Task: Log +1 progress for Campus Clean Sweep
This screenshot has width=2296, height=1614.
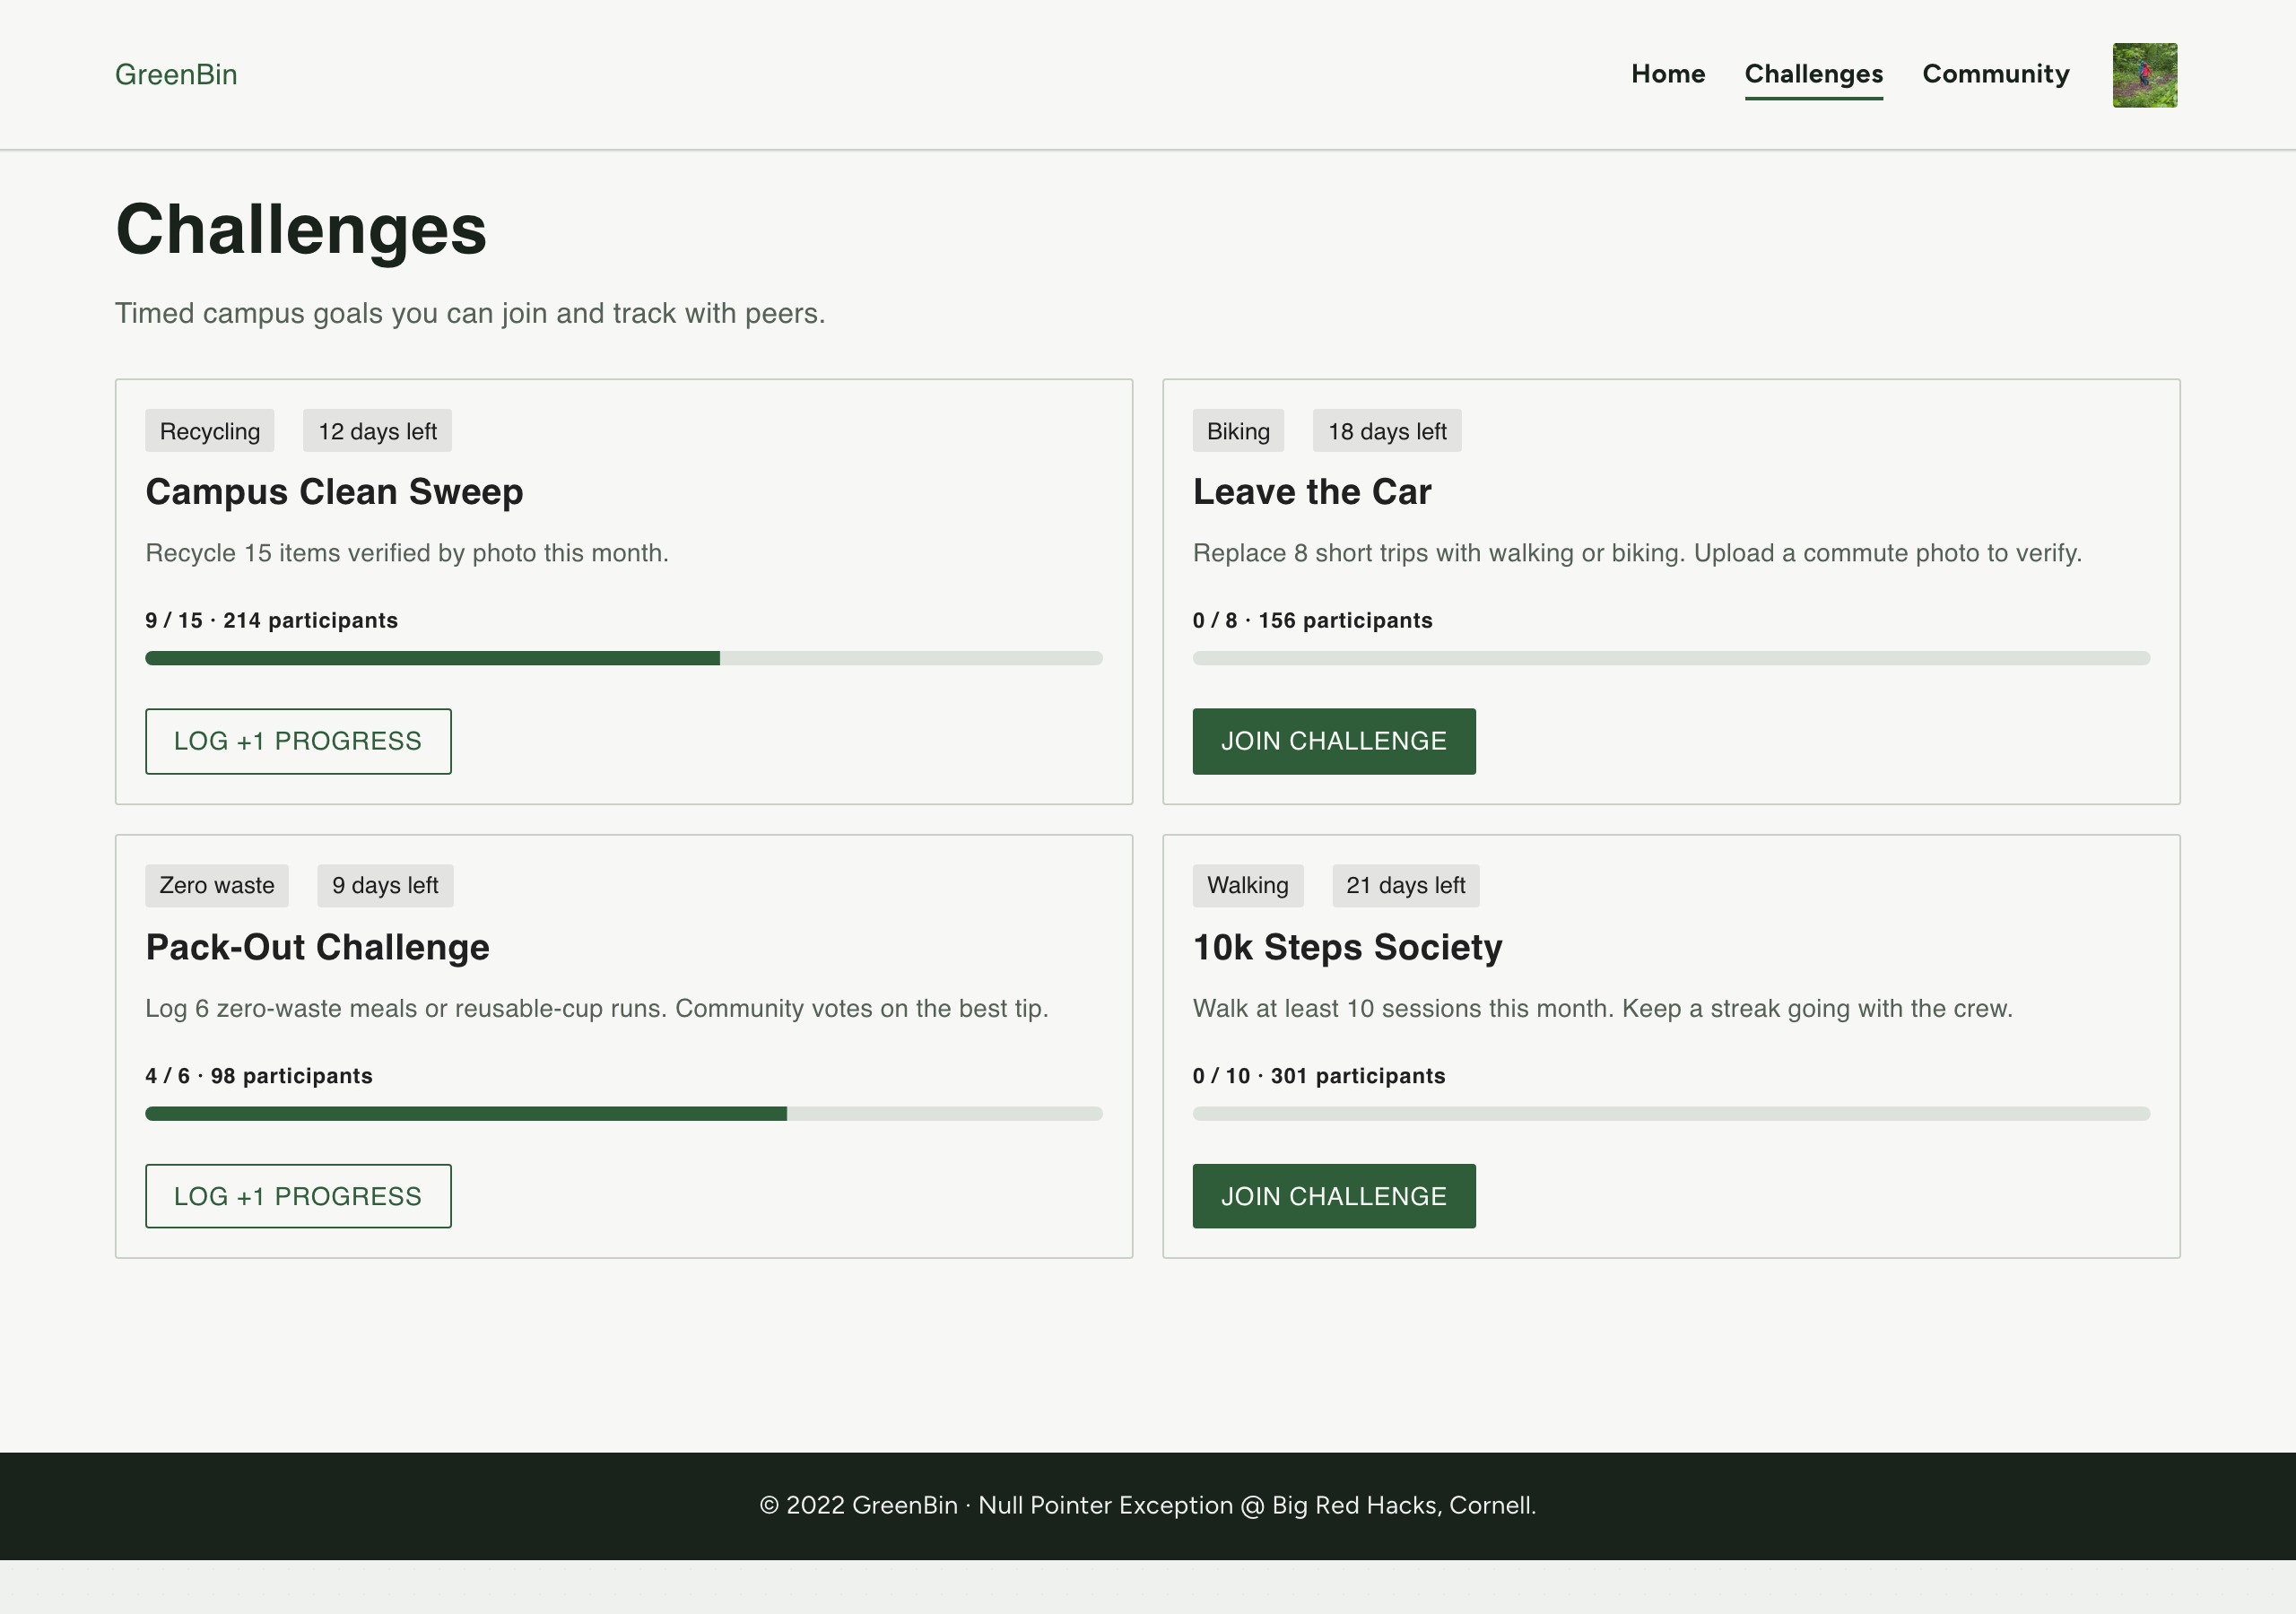Action: tap(298, 741)
